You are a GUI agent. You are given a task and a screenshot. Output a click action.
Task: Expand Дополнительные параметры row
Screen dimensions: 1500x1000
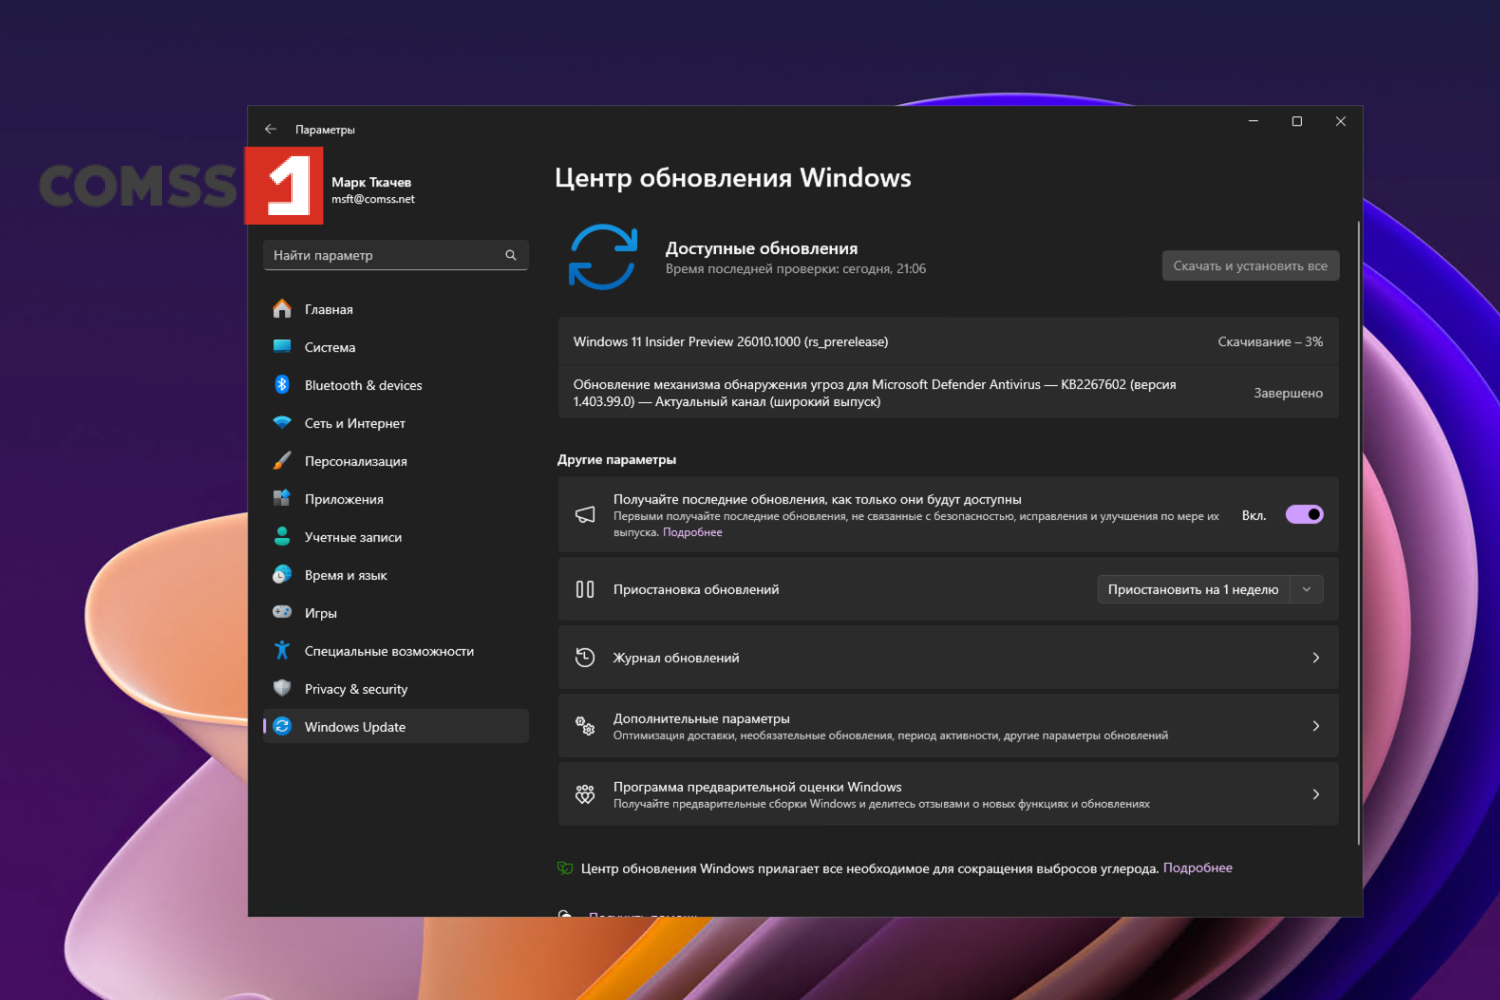tap(1315, 726)
